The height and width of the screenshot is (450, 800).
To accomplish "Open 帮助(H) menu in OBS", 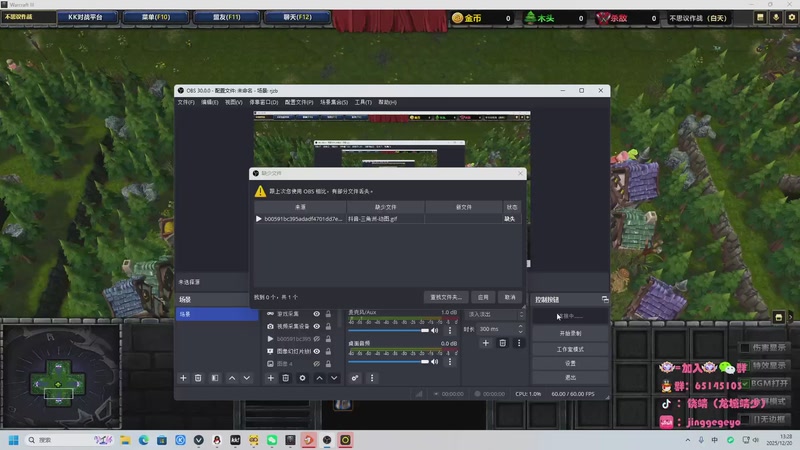I will pyautogui.click(x=387, y=102).
